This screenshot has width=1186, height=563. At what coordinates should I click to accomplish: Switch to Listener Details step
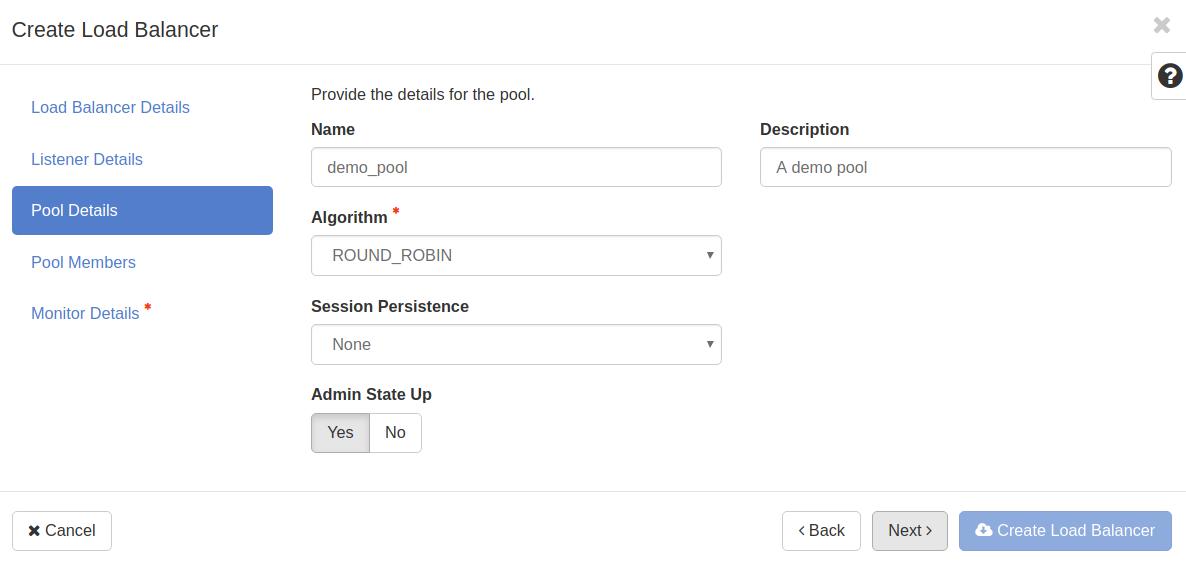(87, 159)
